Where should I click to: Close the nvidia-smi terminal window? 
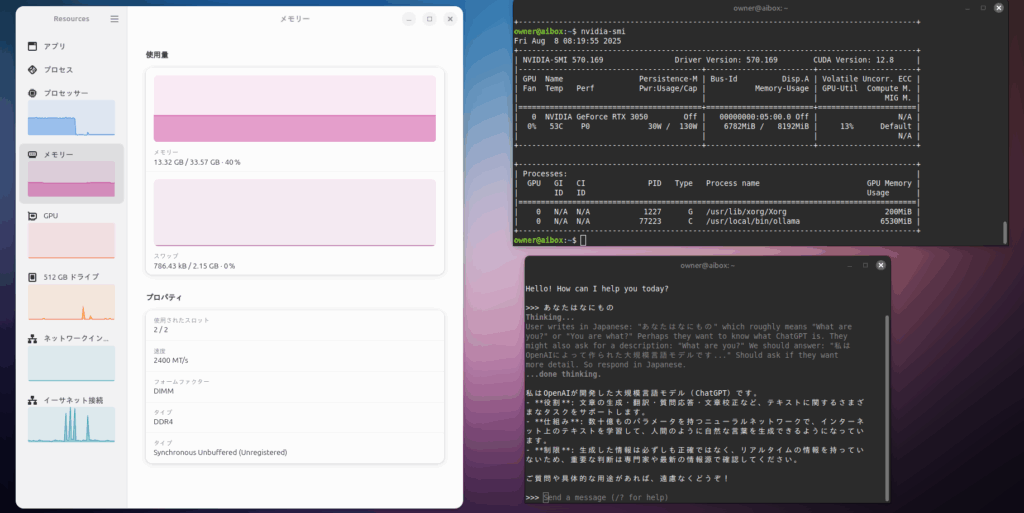[999, 8]
